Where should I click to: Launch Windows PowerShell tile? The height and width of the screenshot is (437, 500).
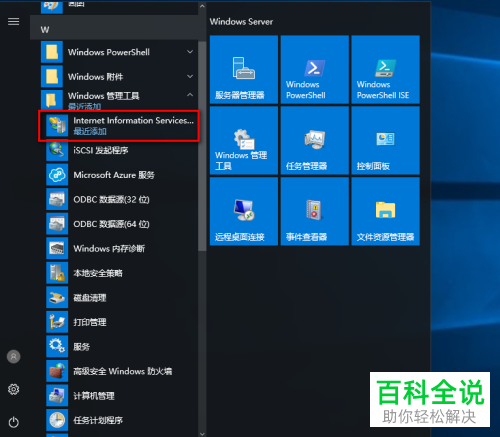coord(315,70)
